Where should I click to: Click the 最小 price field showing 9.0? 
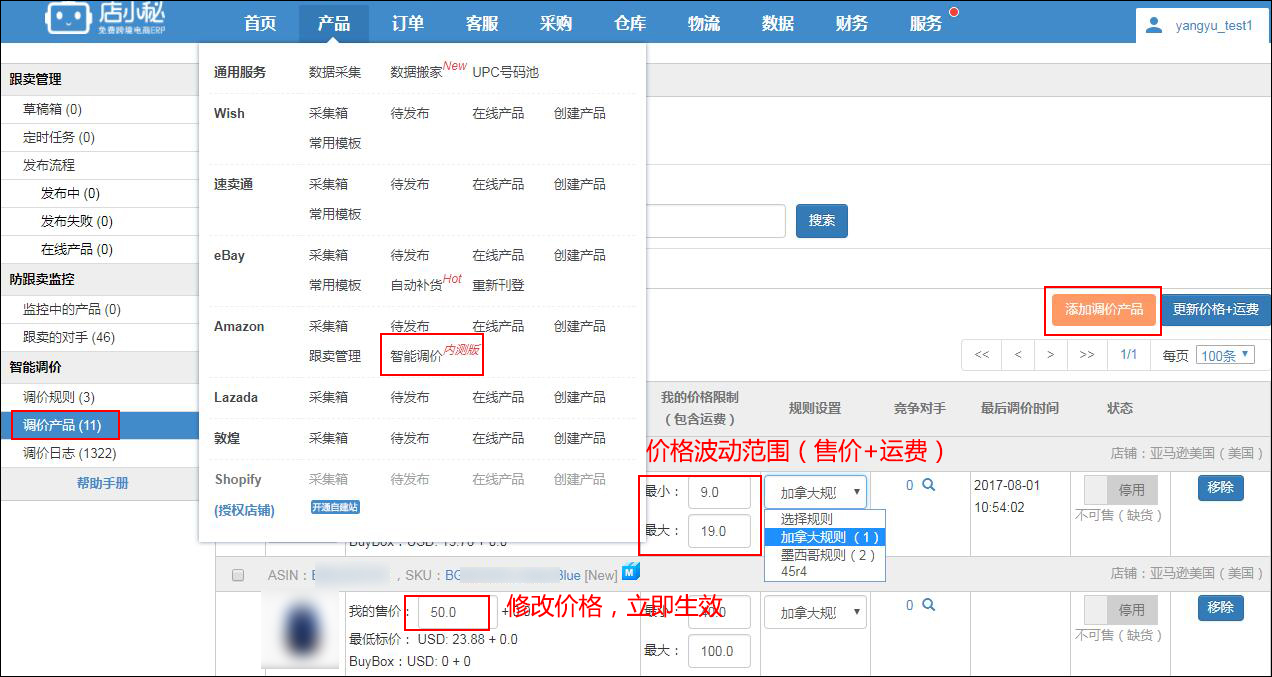pos(719,492)
